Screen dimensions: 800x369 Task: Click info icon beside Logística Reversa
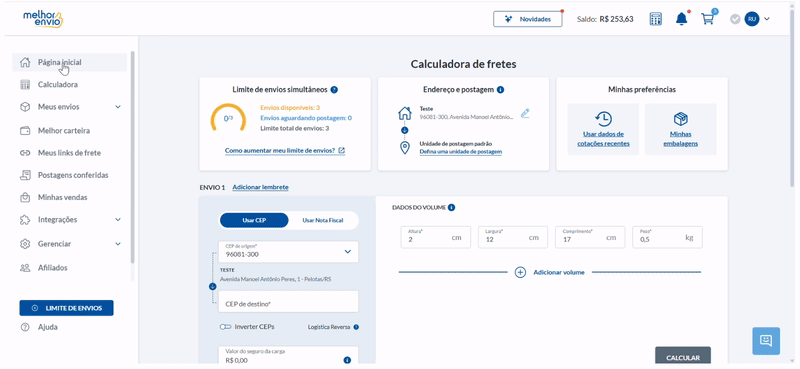[x=356, y=327]
